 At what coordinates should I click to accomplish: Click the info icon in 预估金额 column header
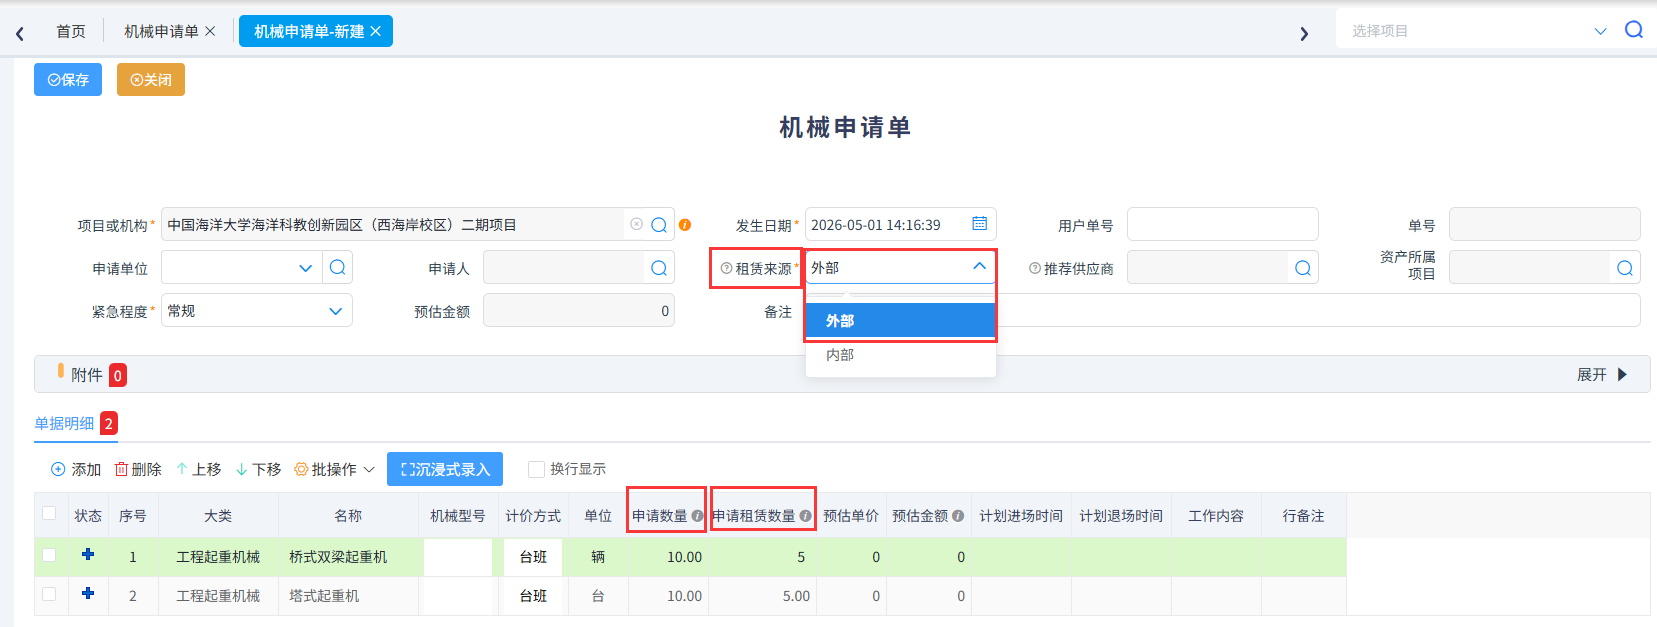click(x=958, y=516)
